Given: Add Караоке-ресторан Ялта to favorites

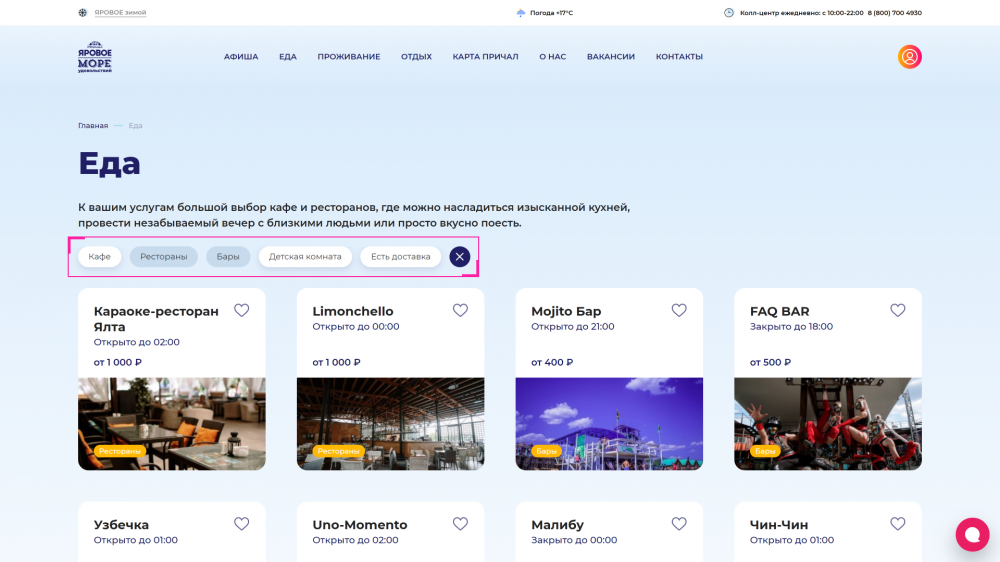Looking at the screenshot, I should coord(241,311).
